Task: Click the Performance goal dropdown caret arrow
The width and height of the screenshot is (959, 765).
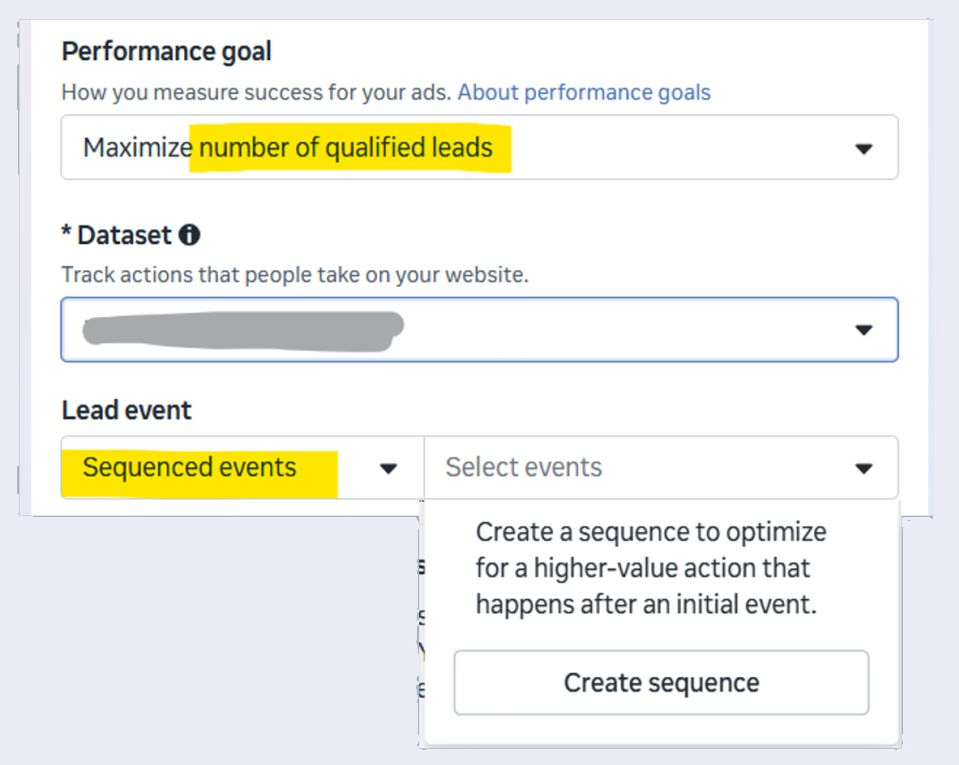Action: point(864,149)
